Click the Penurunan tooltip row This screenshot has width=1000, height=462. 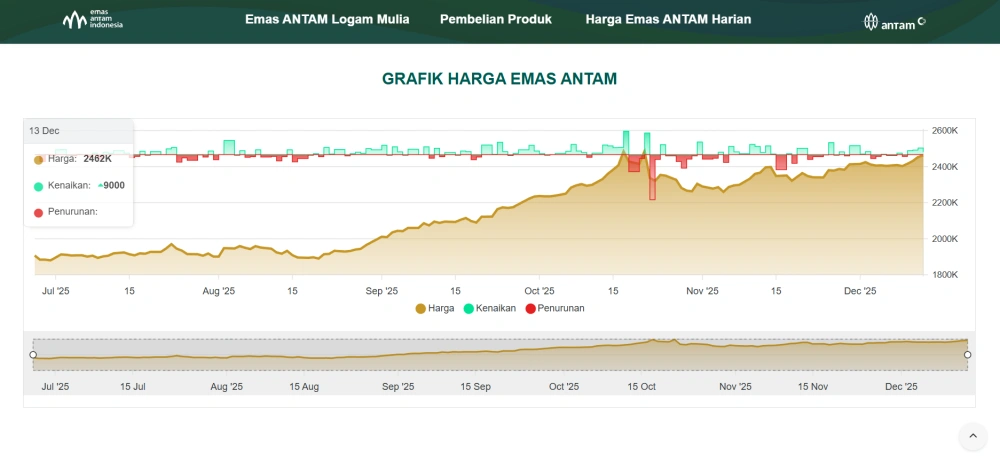[x=66, y=212]
